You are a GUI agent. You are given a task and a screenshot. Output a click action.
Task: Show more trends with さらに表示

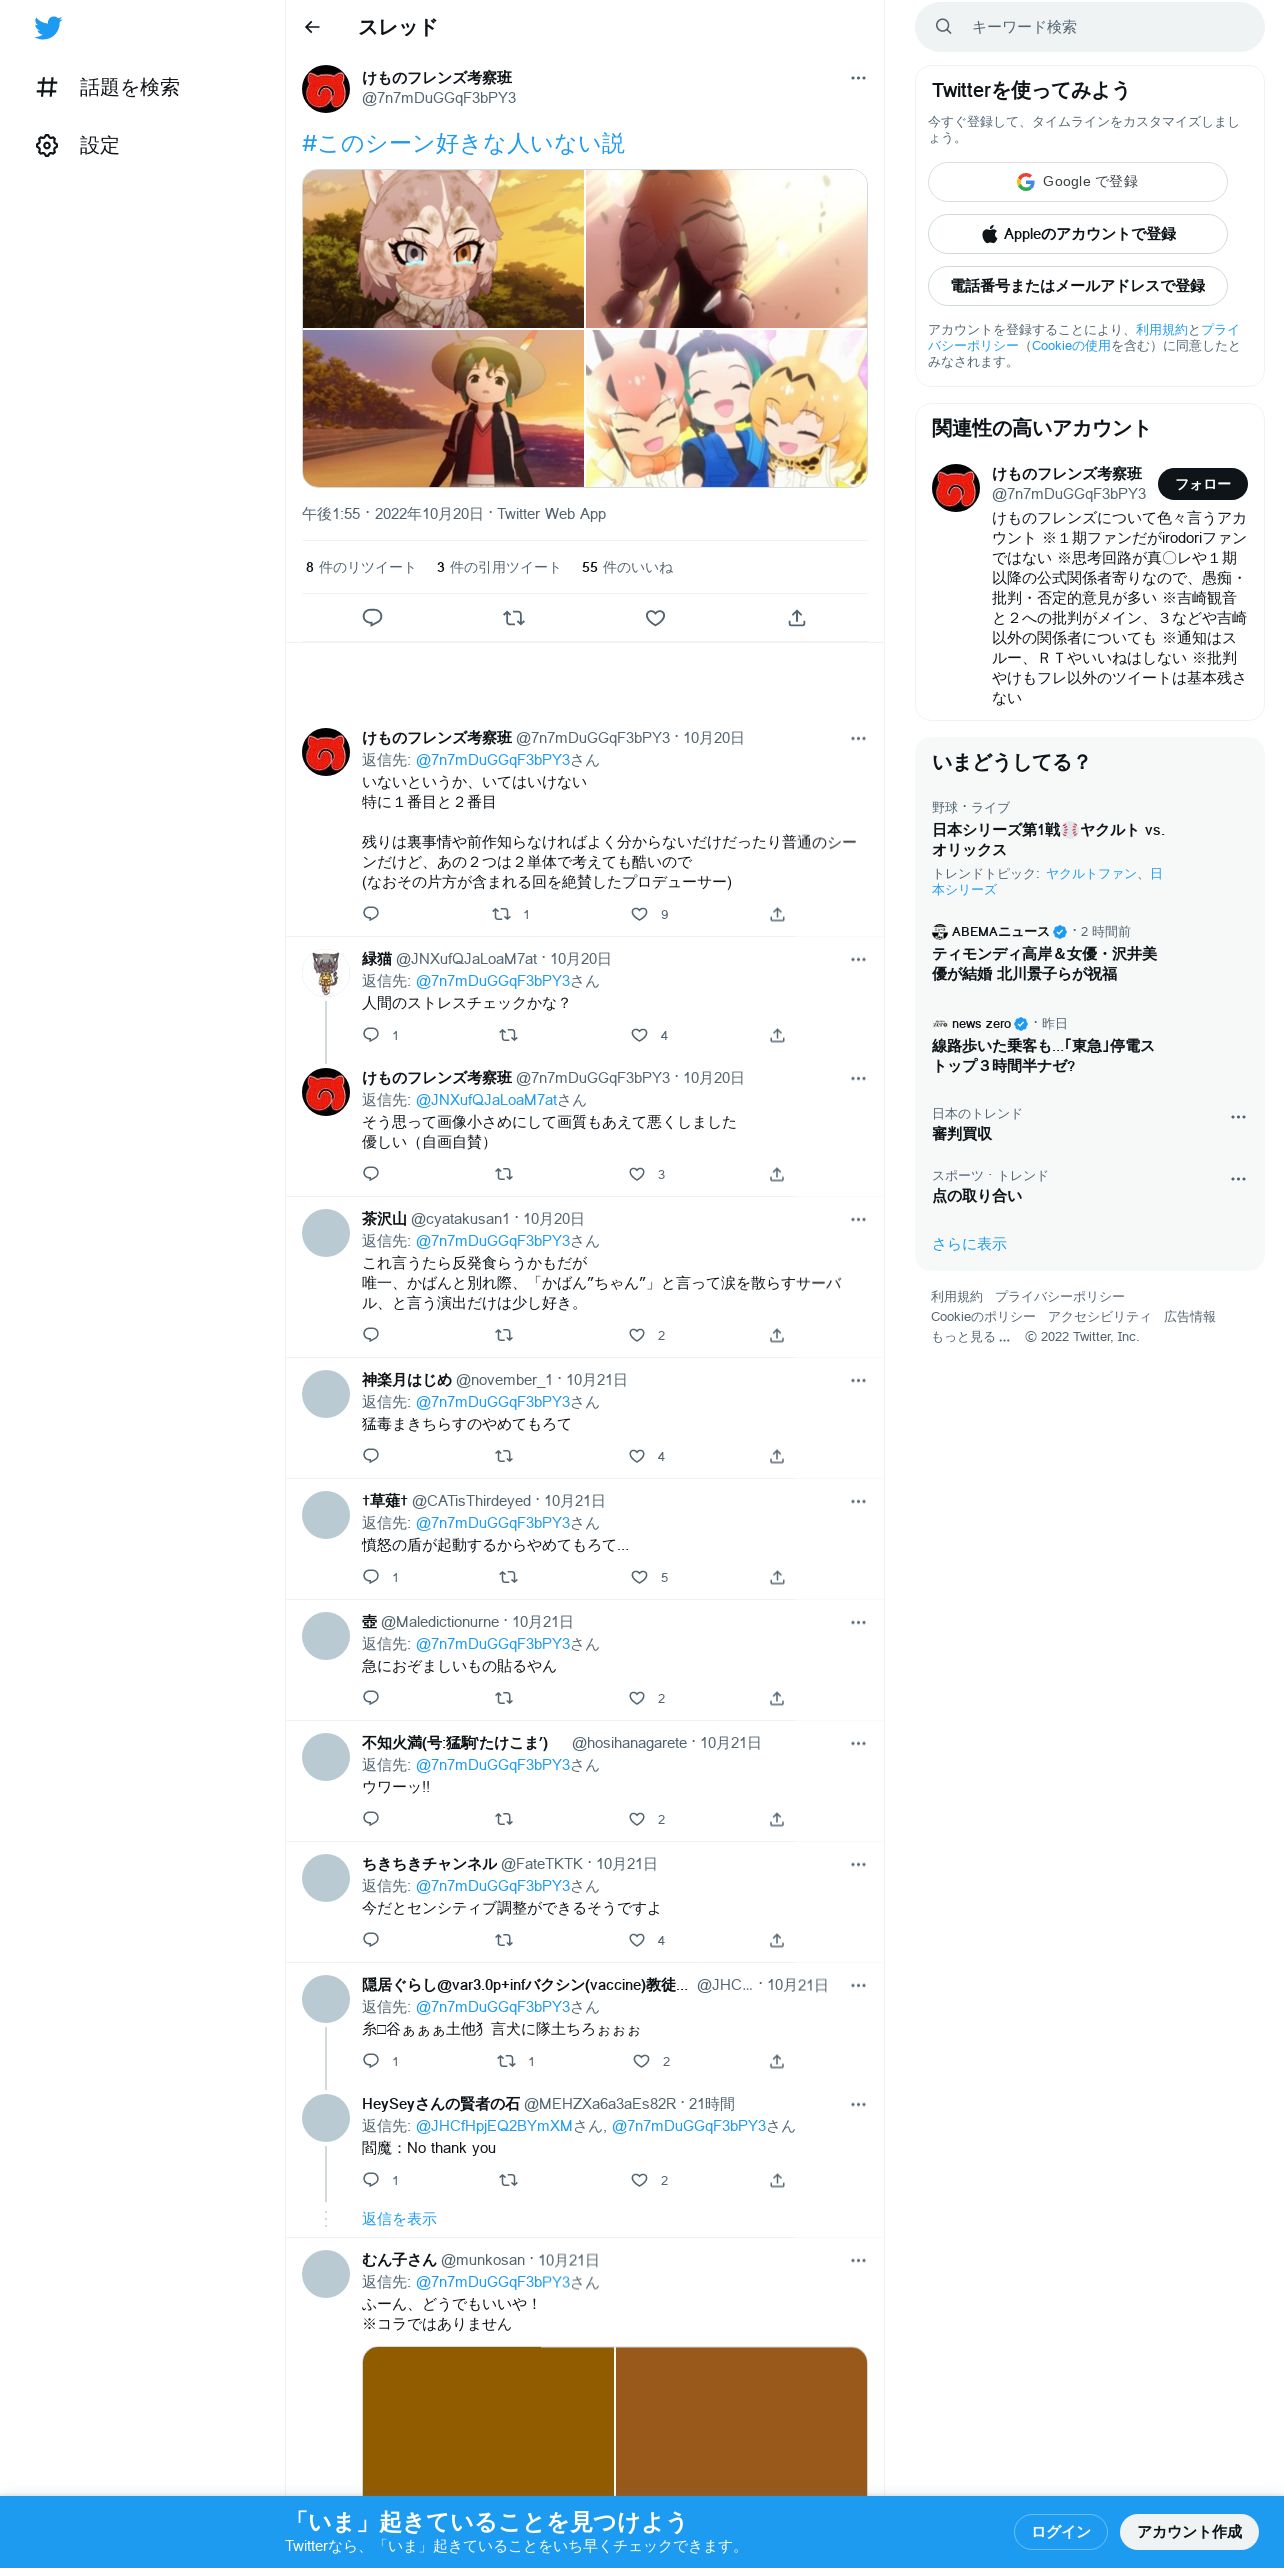click(x=969, y=1243)
